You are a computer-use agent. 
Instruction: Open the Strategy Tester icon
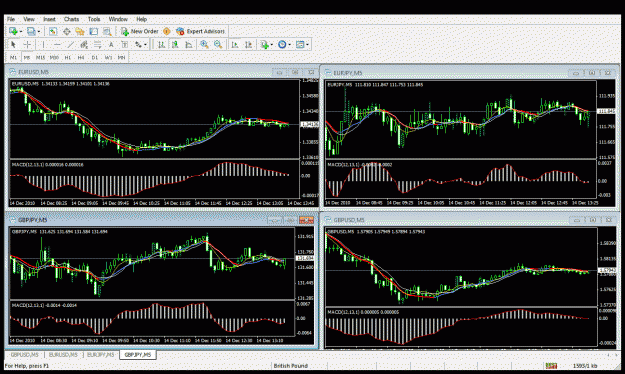107,31
